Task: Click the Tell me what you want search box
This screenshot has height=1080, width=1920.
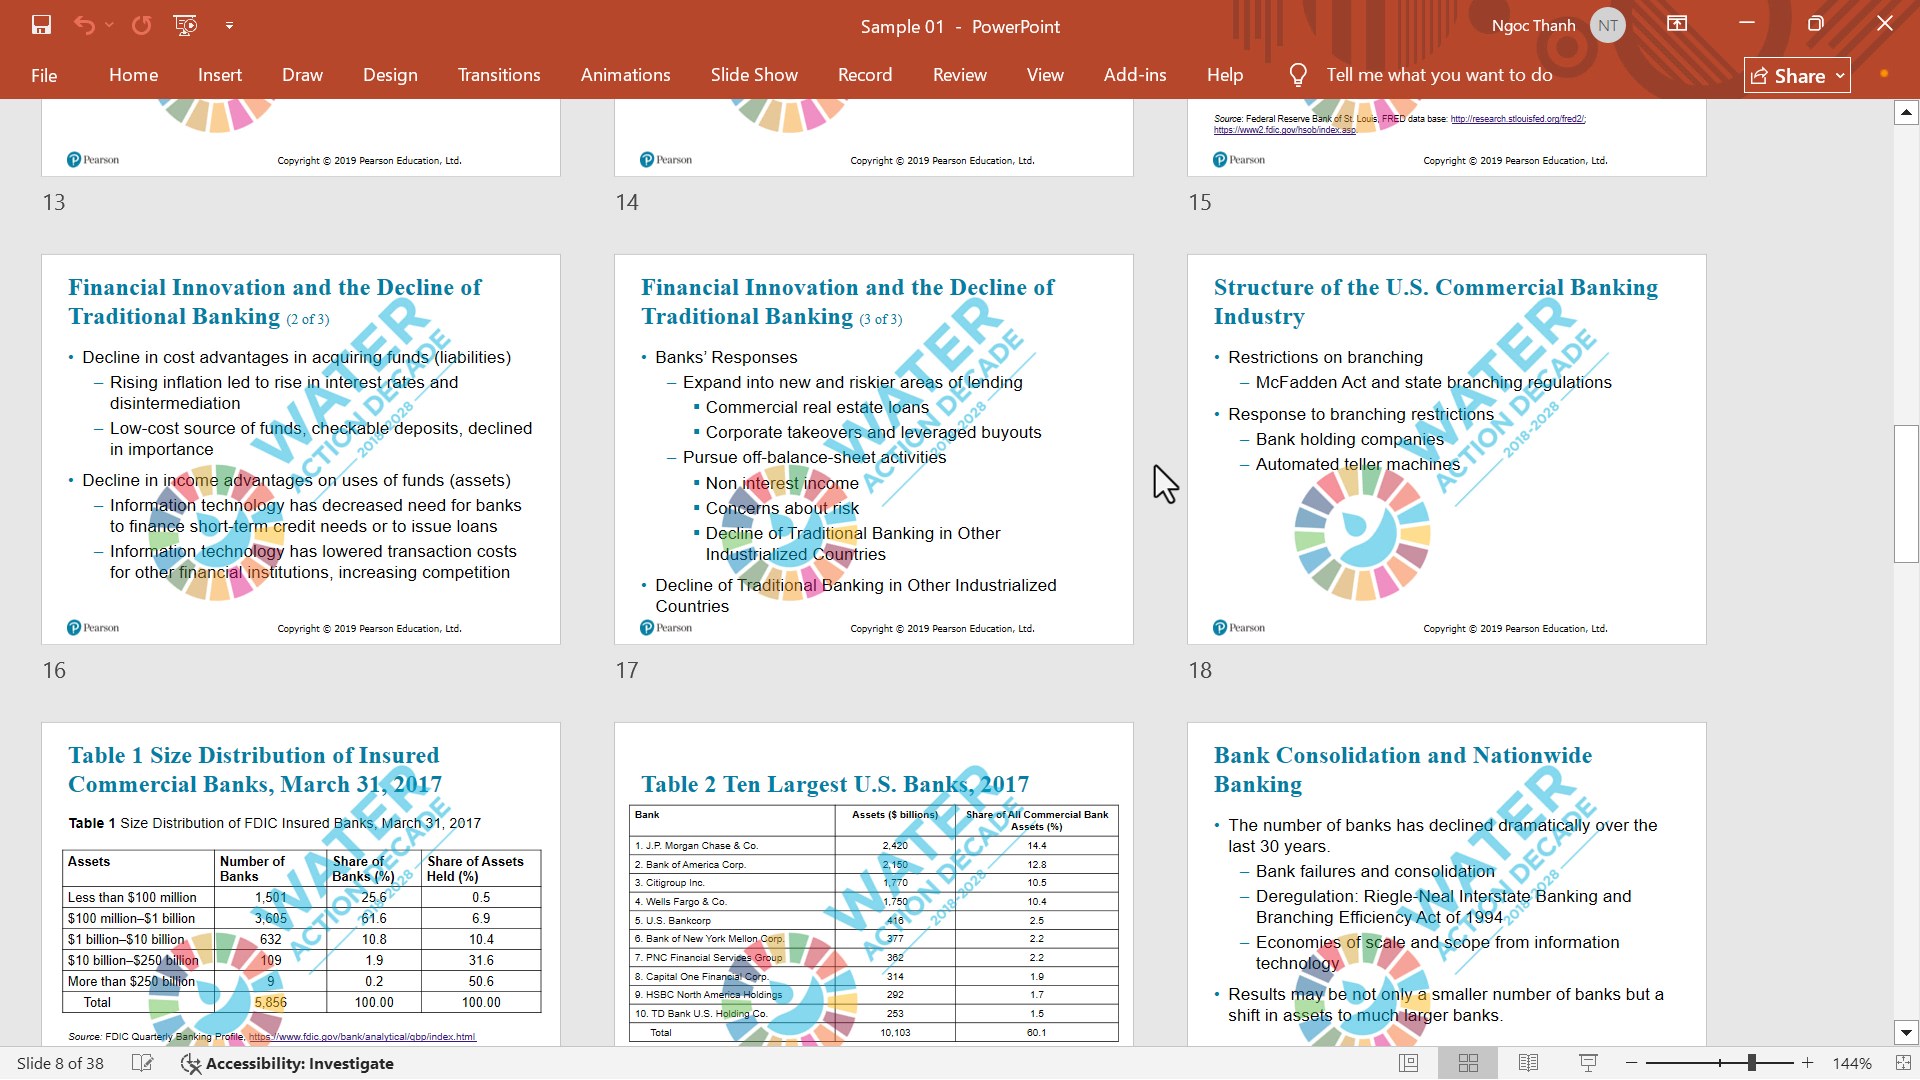Action: click(x=1438, y=75)
